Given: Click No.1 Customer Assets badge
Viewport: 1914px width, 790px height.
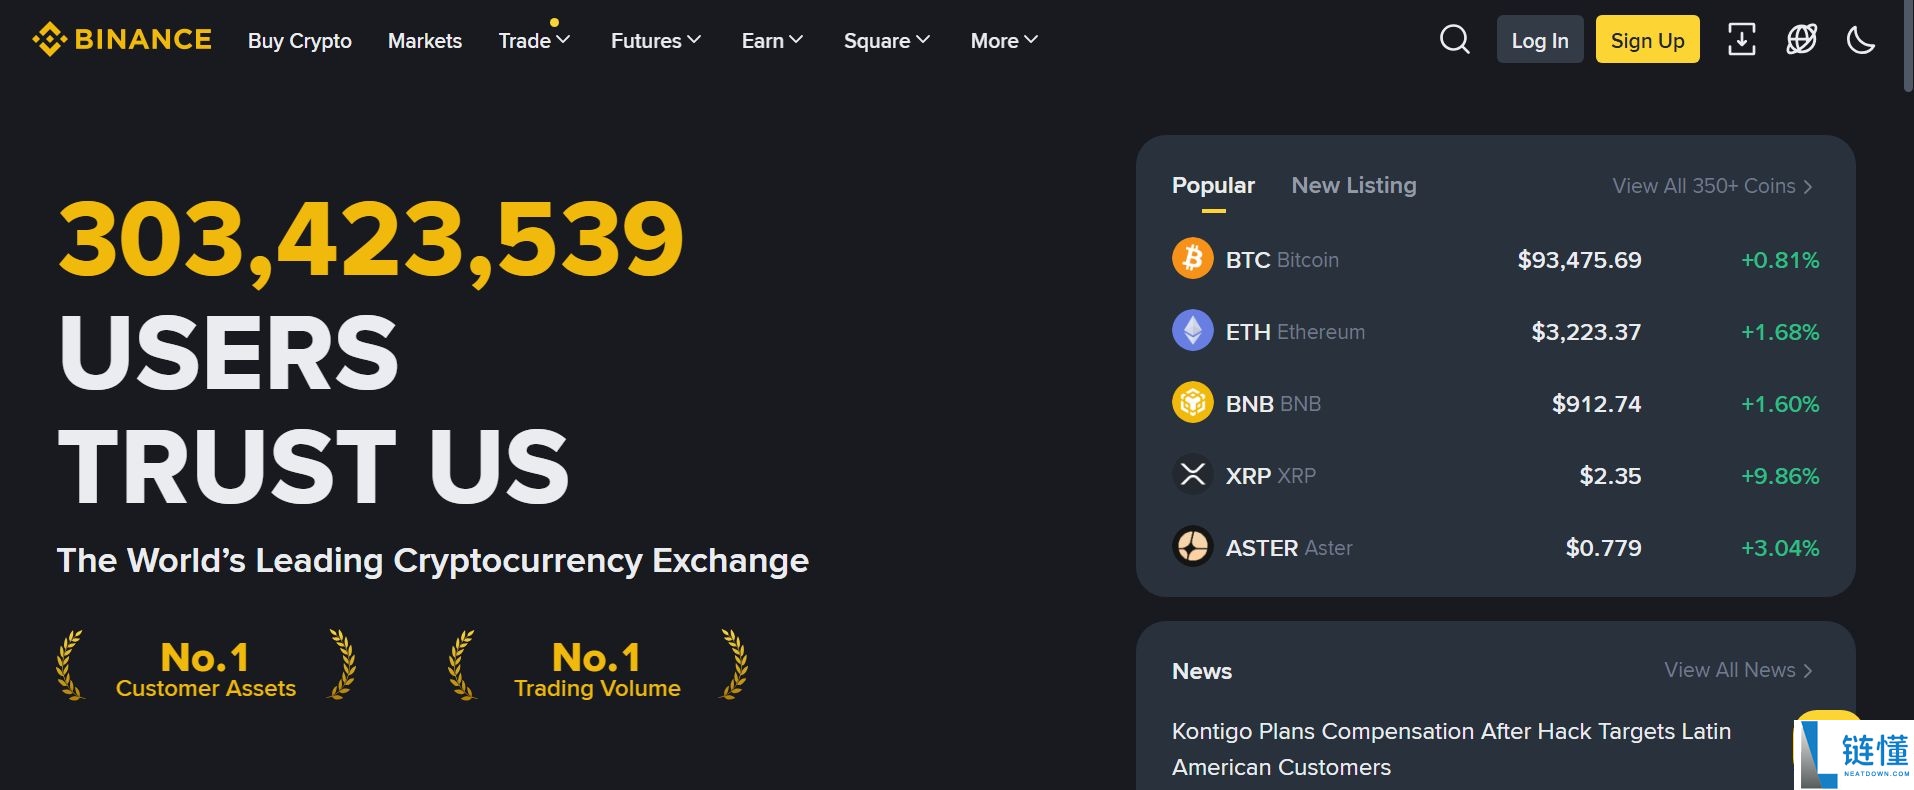Looking at the screenshot, I should 206,666.
